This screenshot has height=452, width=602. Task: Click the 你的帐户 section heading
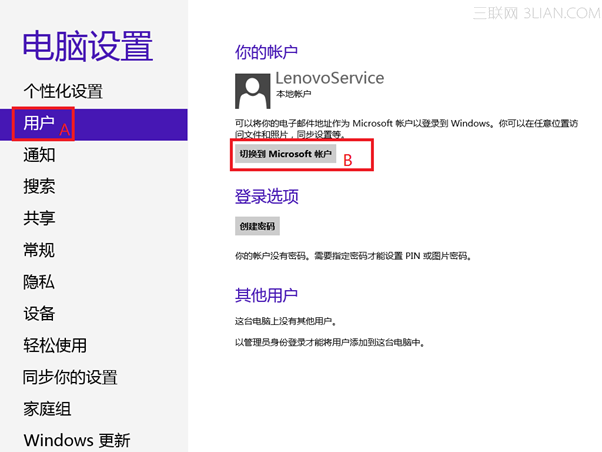(x=266, y=53)
